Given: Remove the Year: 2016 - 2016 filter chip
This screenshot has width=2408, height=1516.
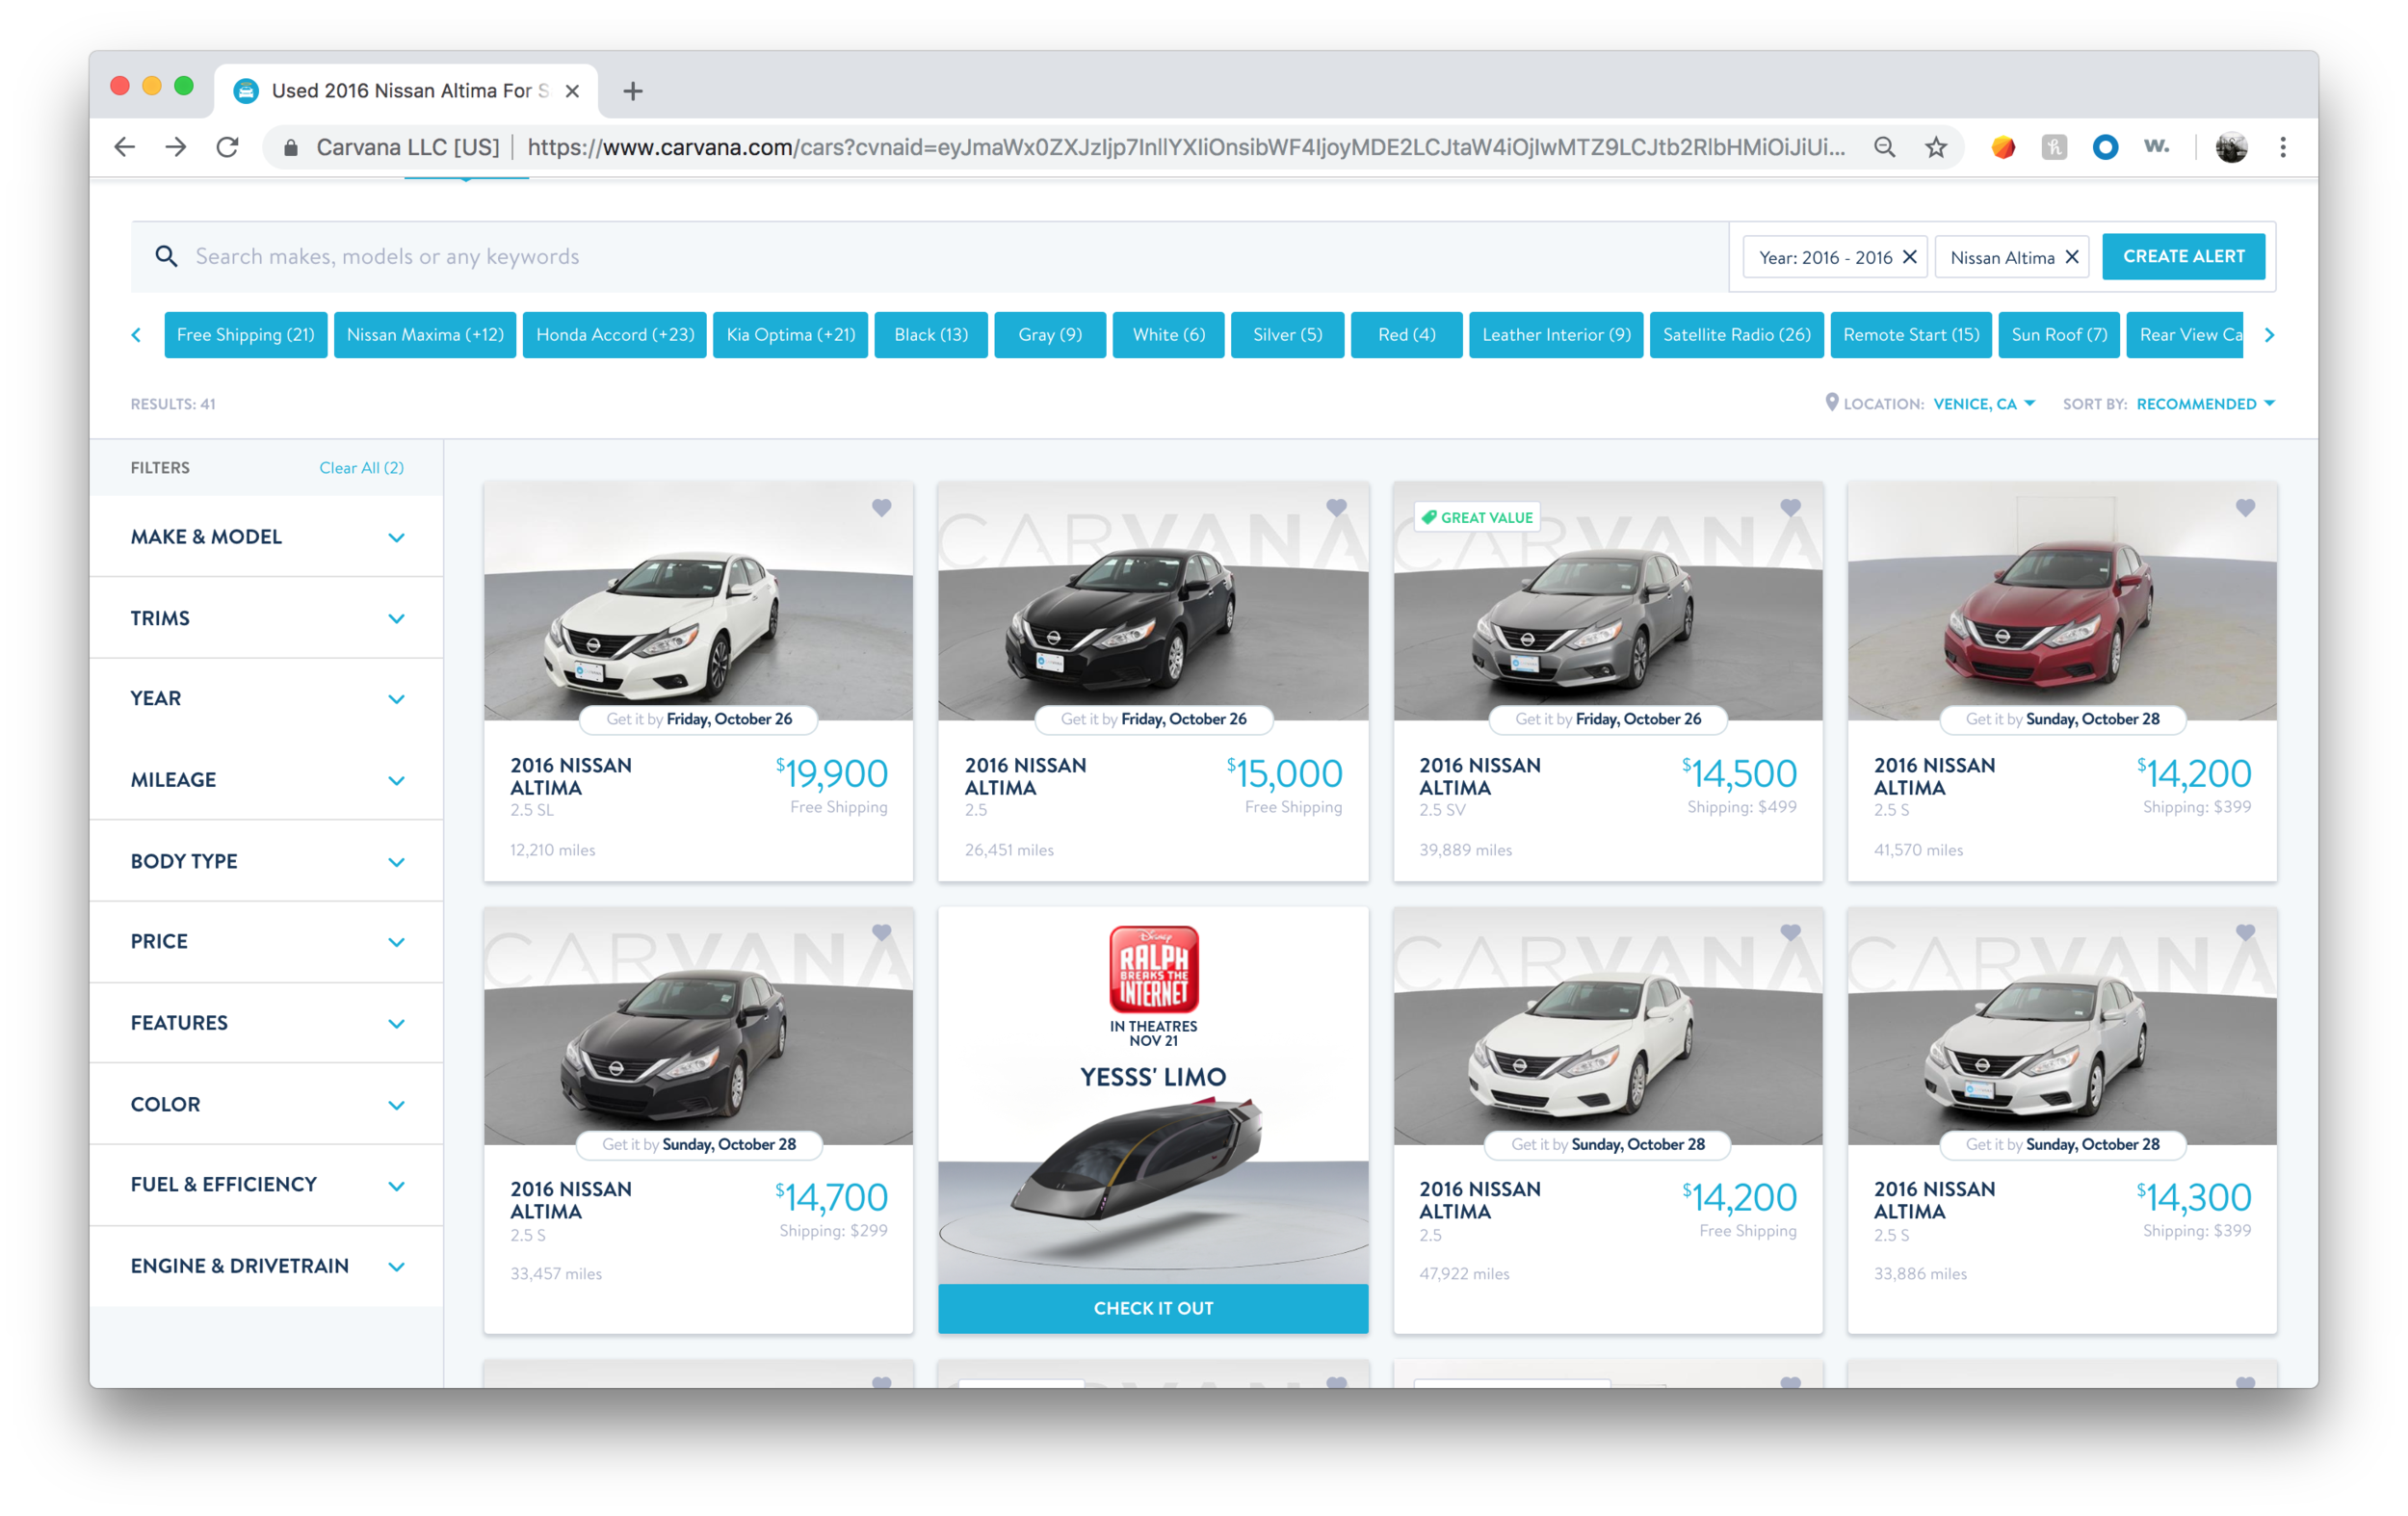Looking at the screenshot, I should coord(1910,257).
